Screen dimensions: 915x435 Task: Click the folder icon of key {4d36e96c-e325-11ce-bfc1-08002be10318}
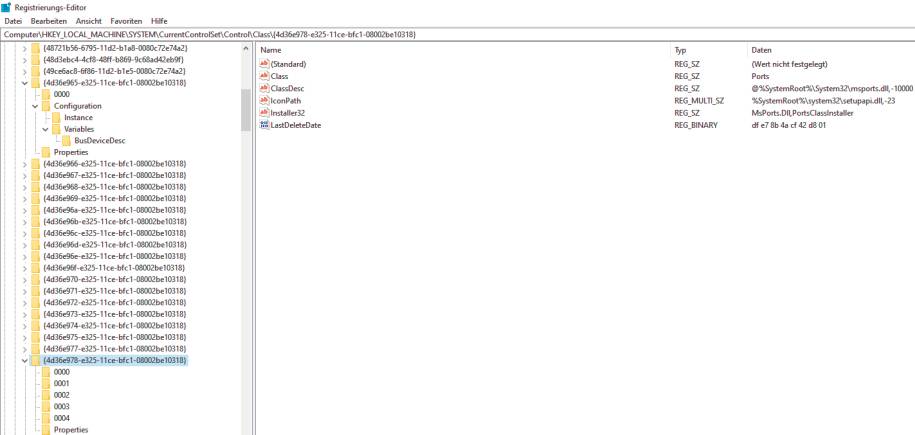click(36, 234)
